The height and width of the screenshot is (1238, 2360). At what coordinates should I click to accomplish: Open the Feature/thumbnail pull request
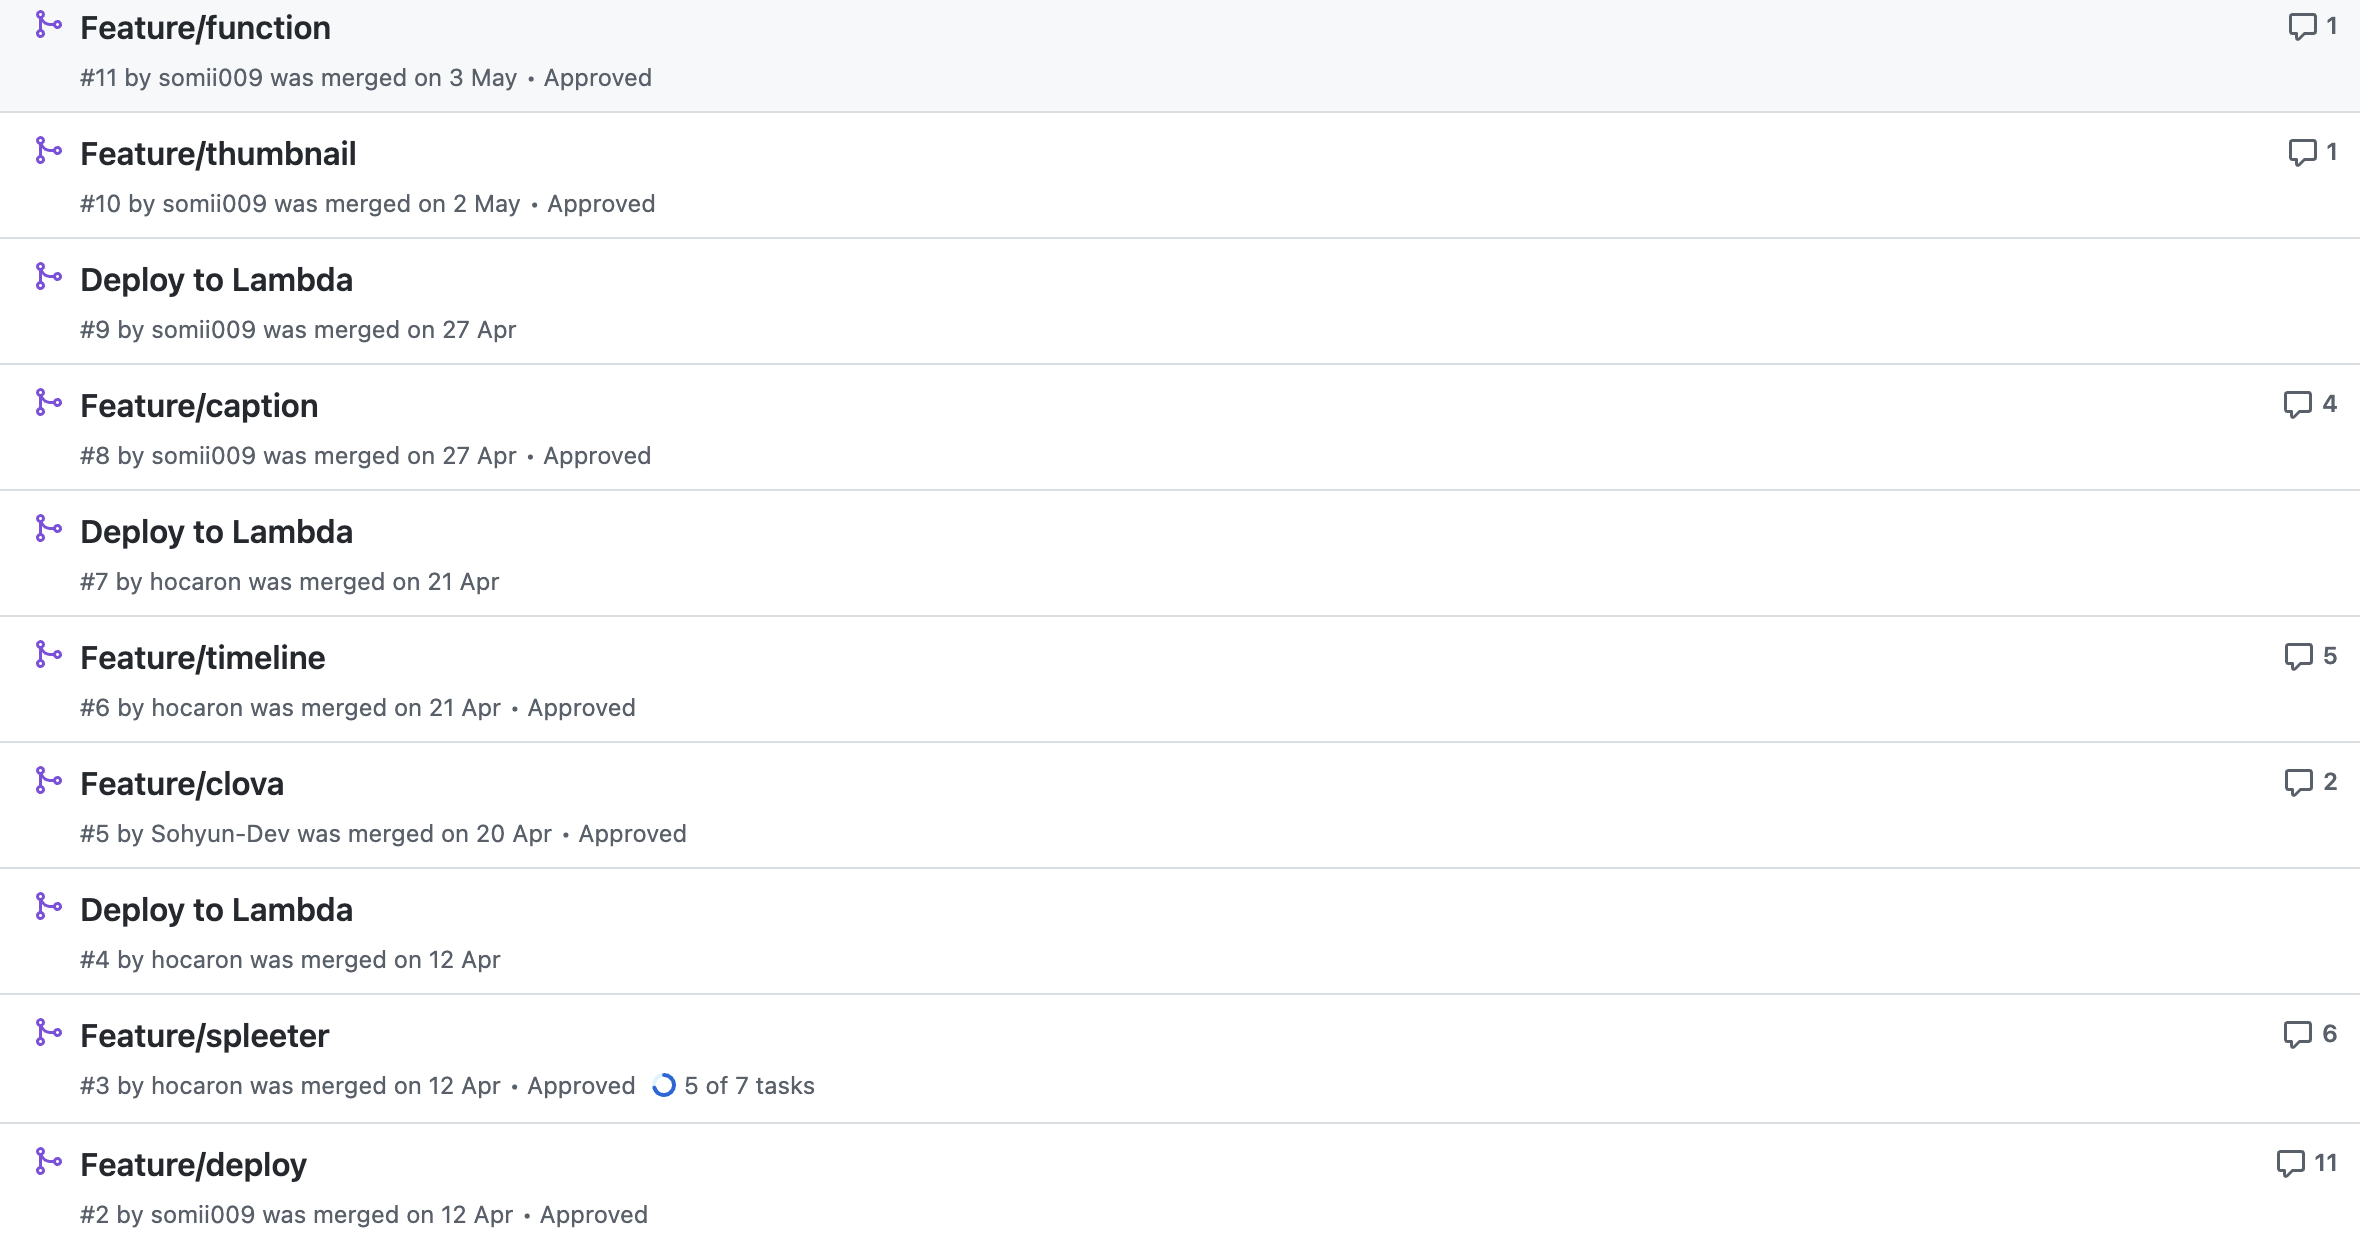tap(218, 154)
